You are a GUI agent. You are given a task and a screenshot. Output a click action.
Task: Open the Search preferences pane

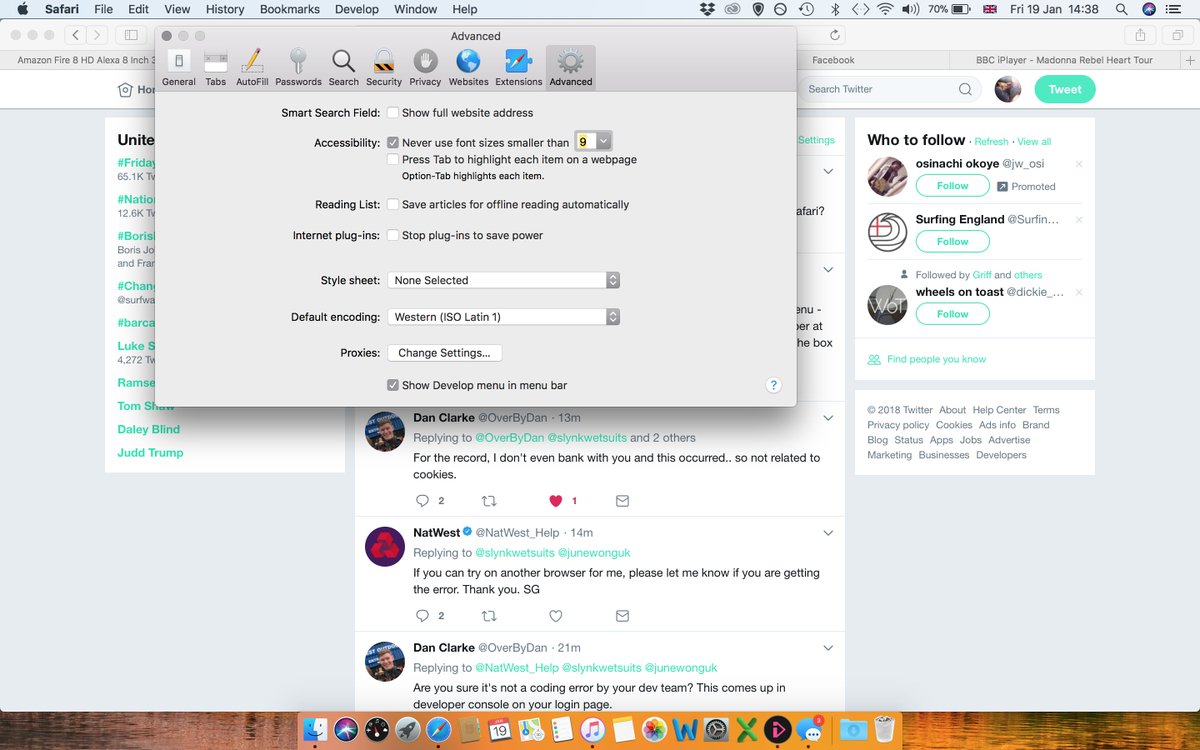[343, 67]
